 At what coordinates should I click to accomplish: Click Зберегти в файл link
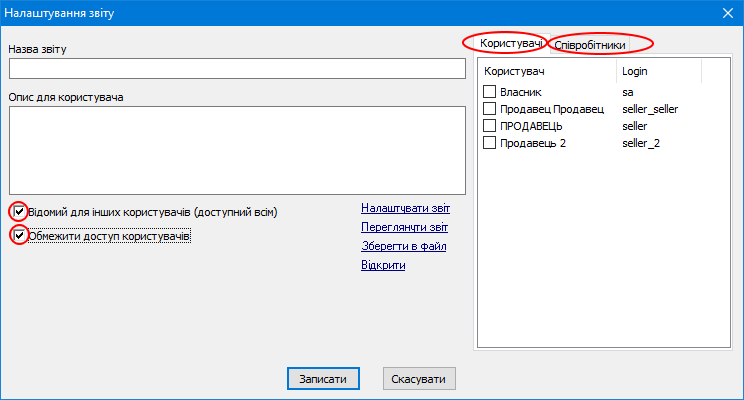pos(403,246)
